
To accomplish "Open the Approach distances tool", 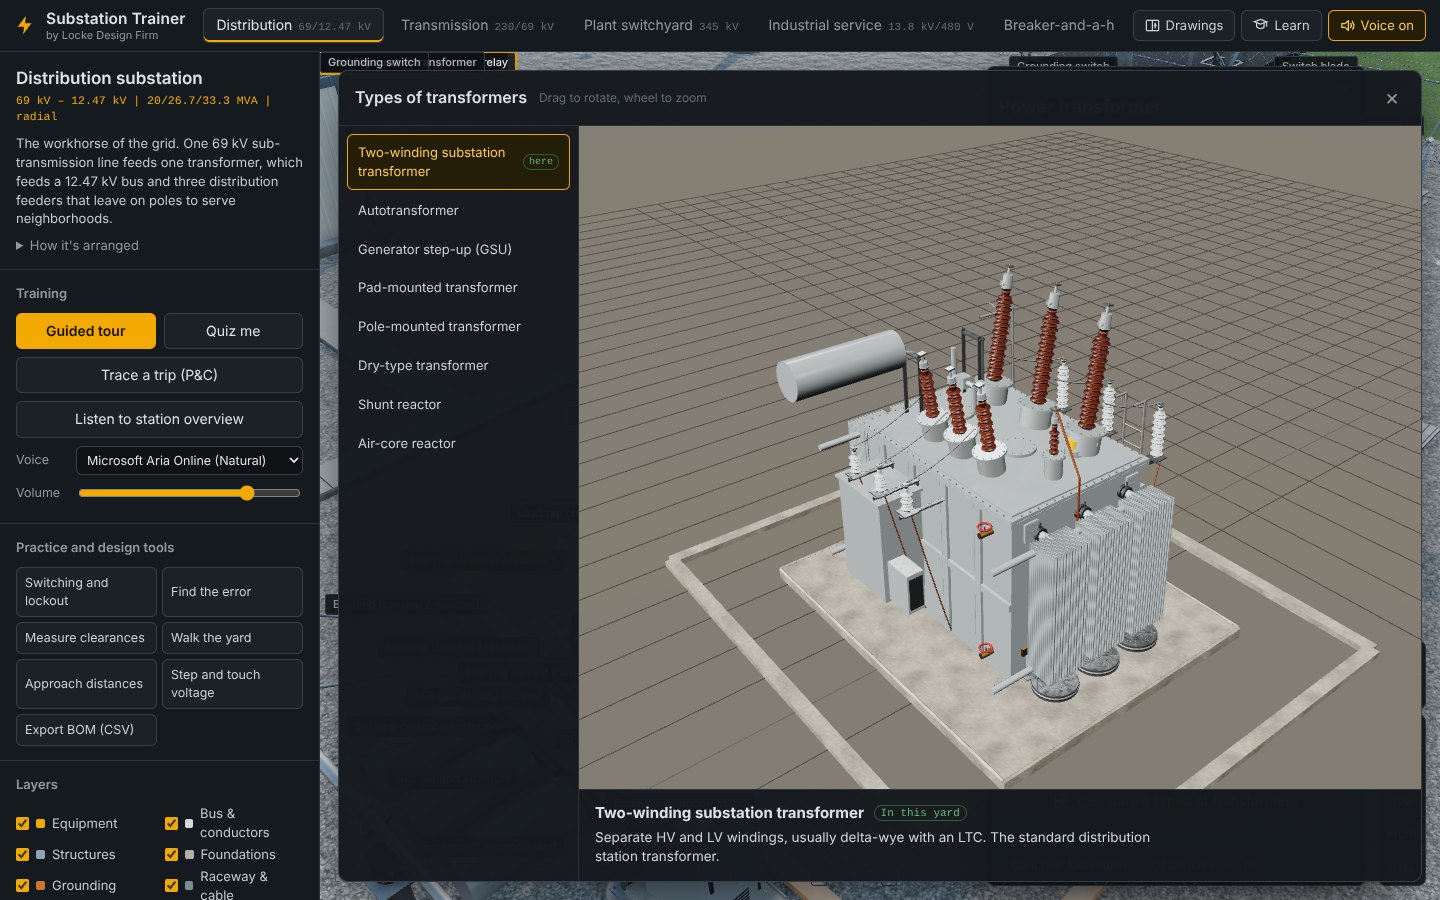I will point(86,684).
